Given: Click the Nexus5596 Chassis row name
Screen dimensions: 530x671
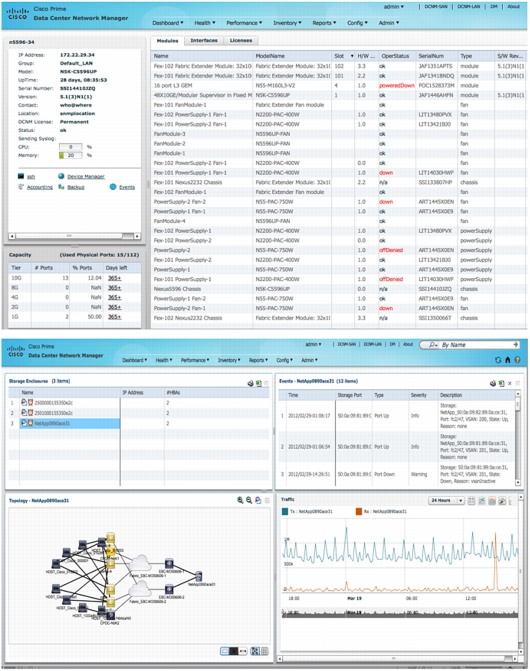Looking at the screenshot, I should click(177, 289).
